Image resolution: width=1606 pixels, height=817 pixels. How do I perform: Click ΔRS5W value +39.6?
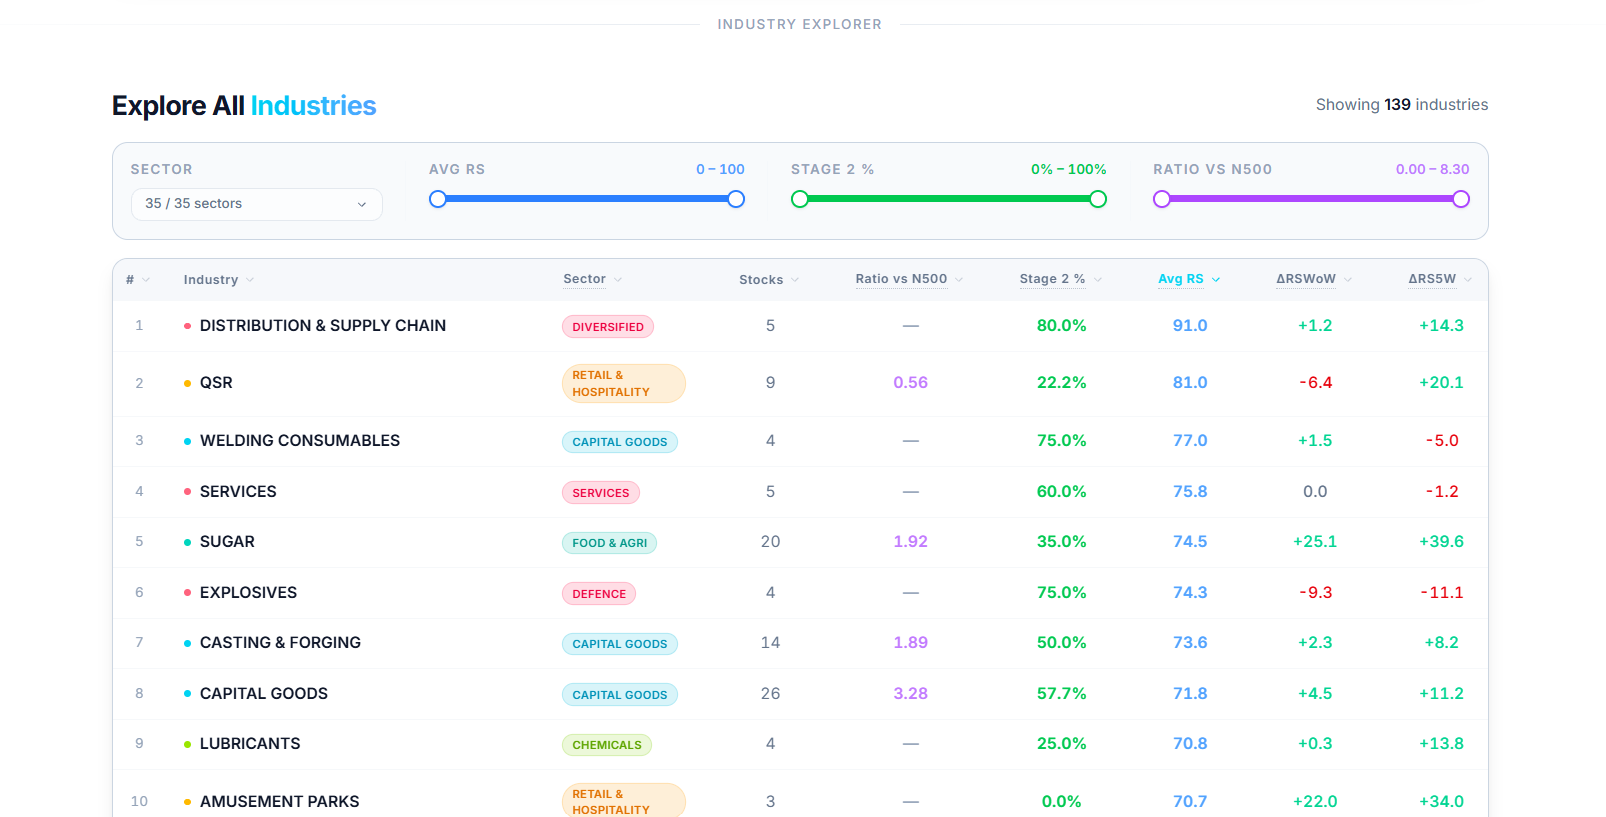tap(1441, 542)
